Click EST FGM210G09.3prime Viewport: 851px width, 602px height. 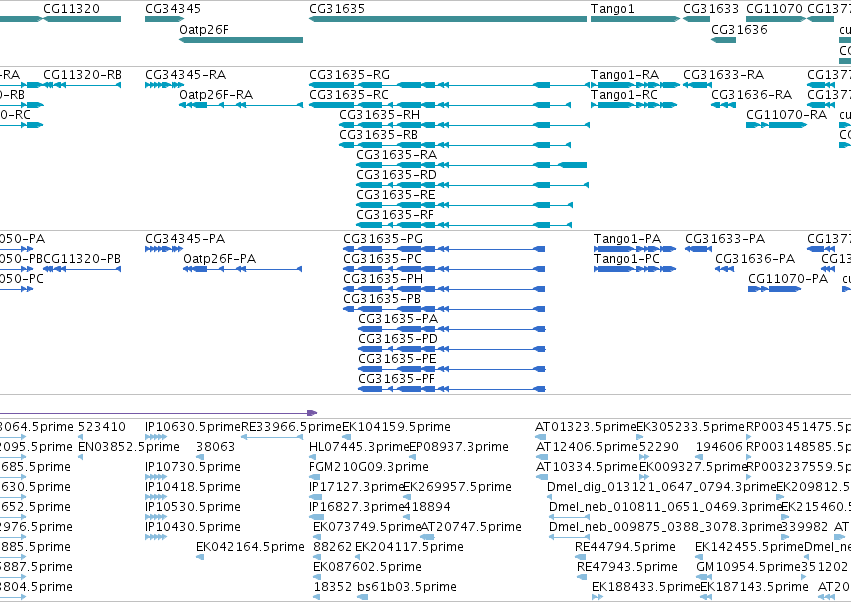coord(314,477)
